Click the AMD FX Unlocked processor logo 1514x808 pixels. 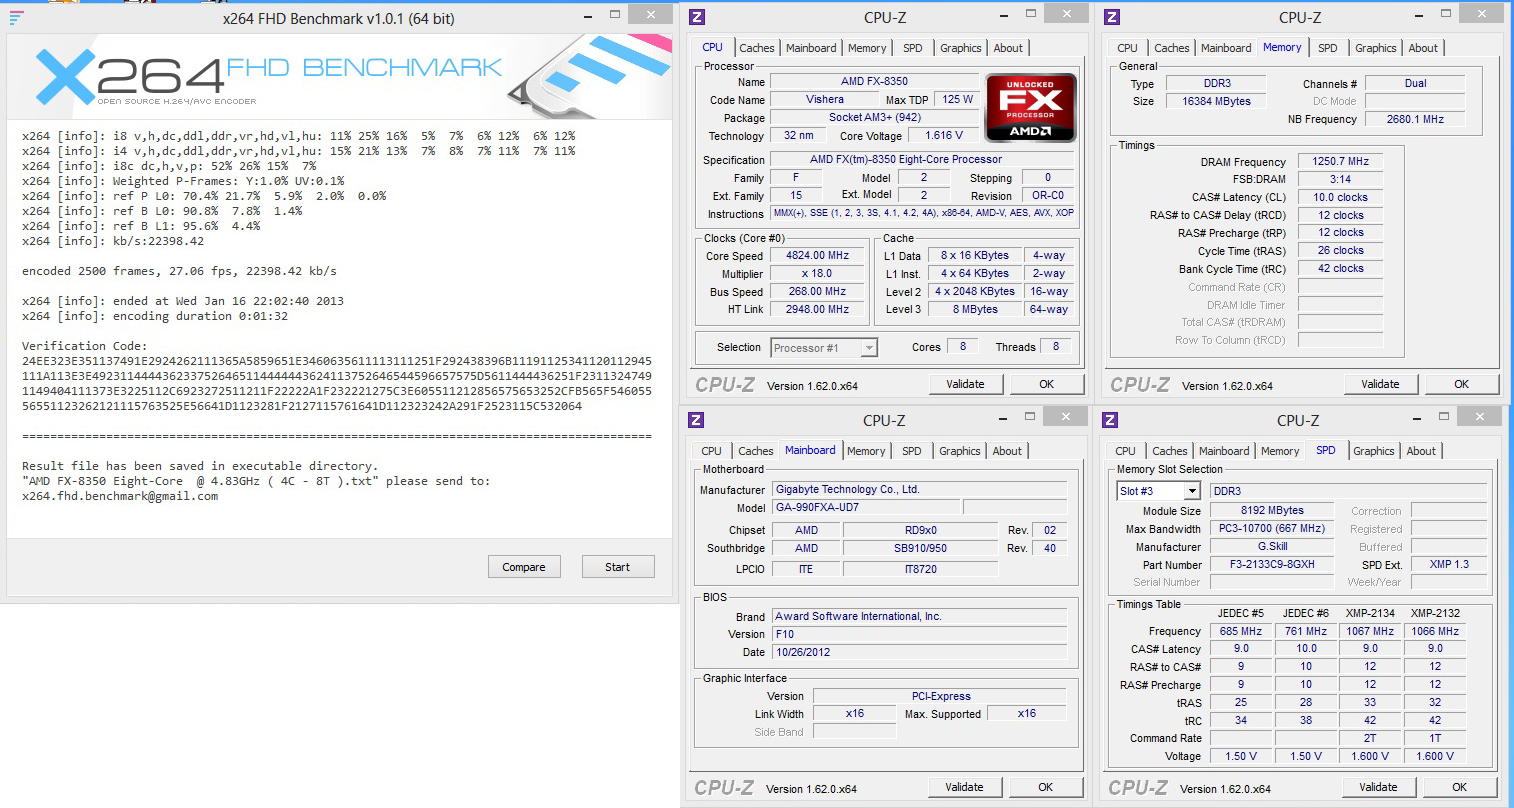click(x=1030, y=106)
